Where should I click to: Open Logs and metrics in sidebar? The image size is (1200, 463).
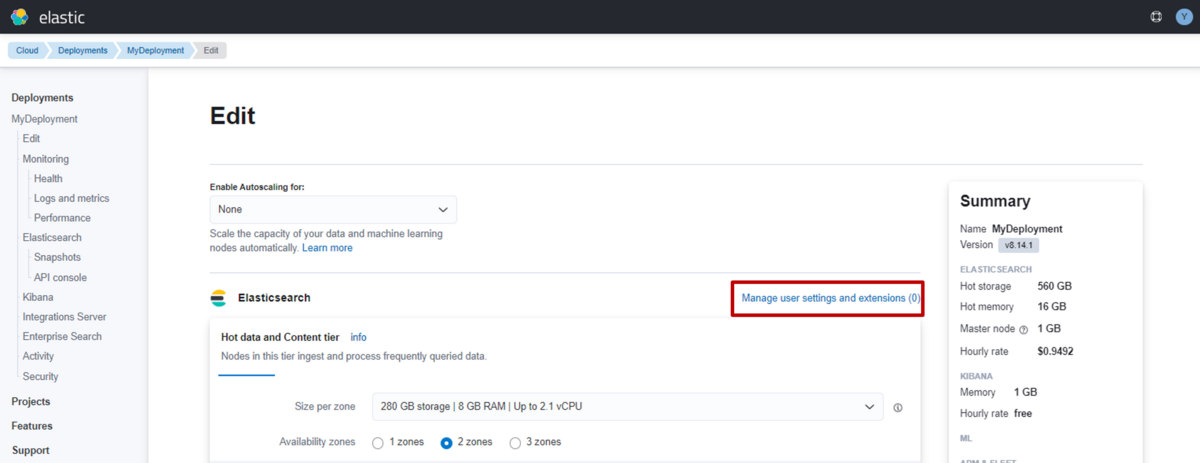coord(72,198)
